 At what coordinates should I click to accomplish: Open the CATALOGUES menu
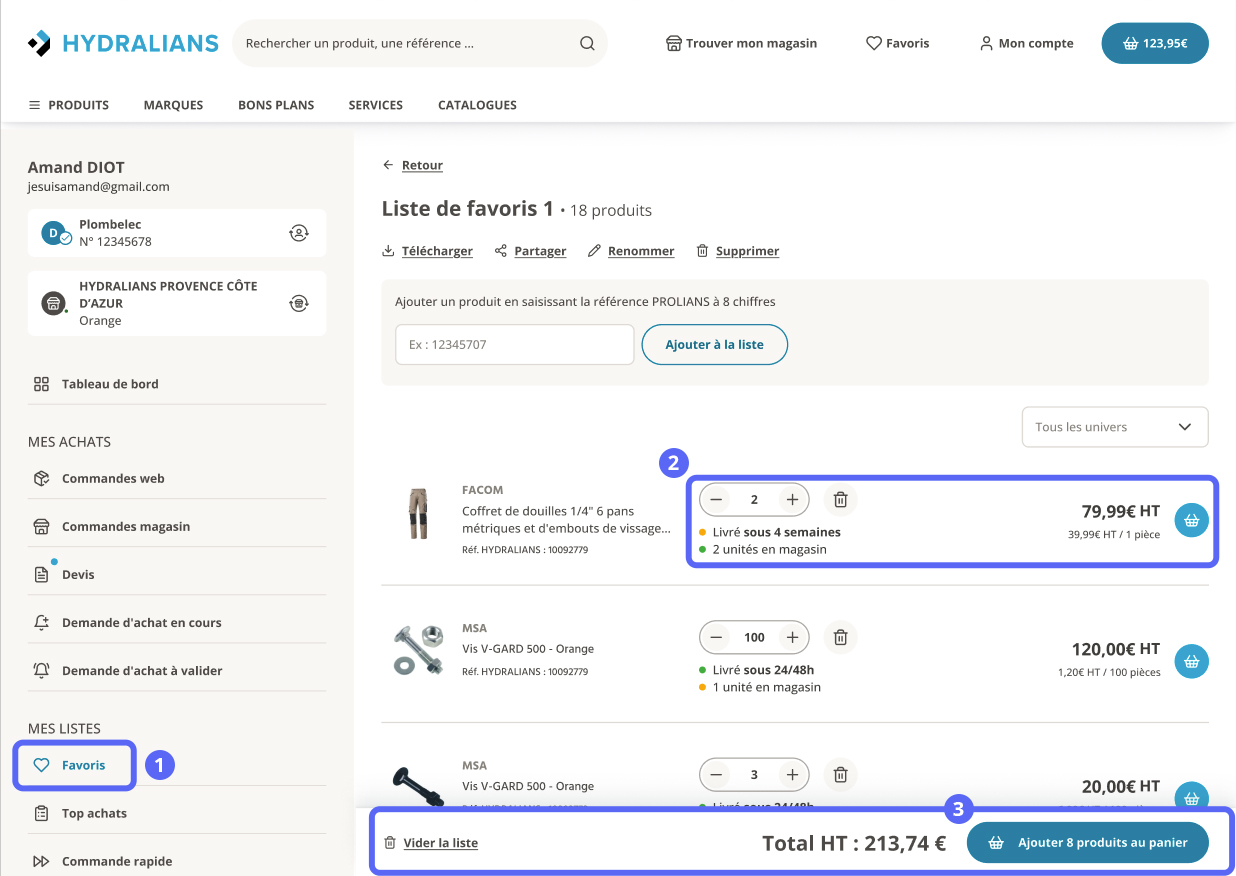(x=477, y=105)
